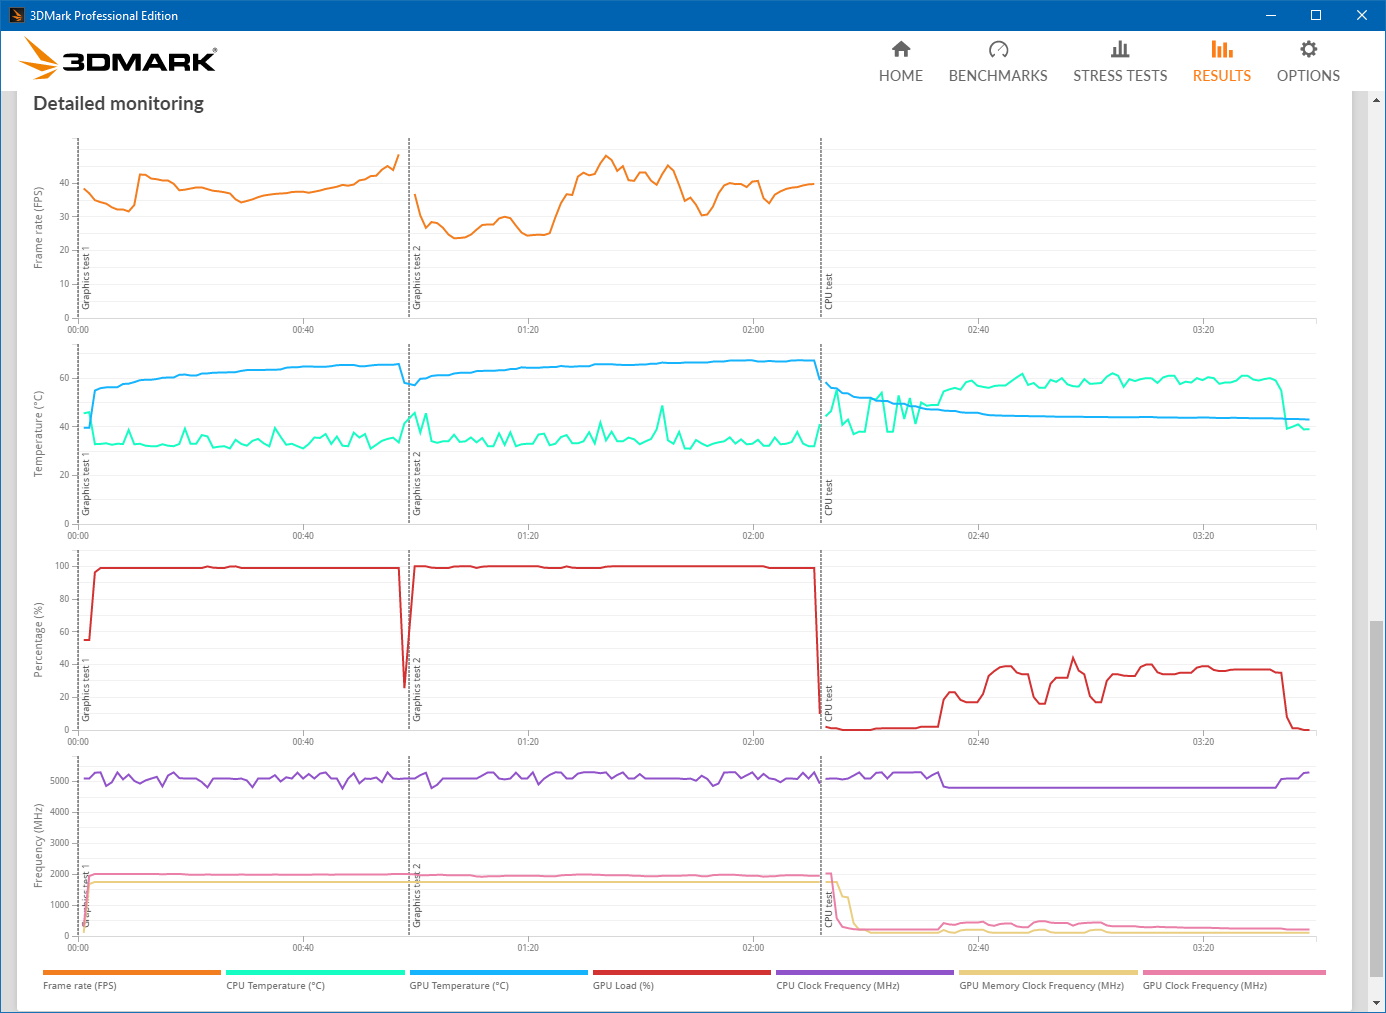Switch to the STRESS TESTS tab

[1120, 76]
